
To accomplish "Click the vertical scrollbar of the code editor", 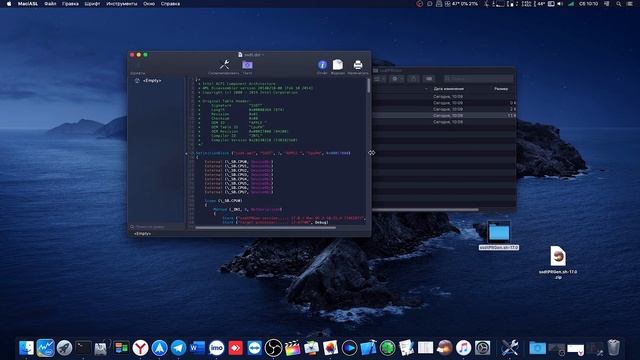I will tap(369, 85).
